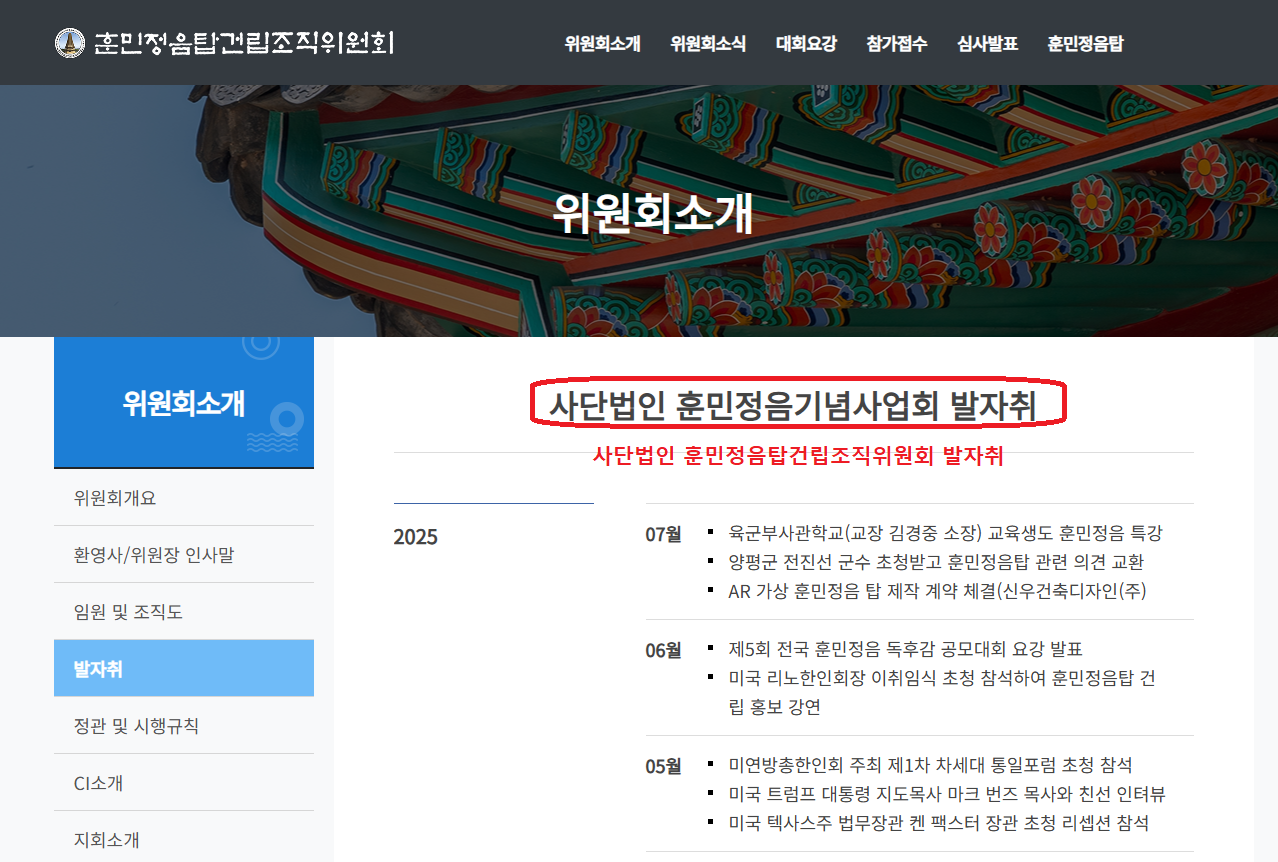Click the 훈민정음탑건립조직위원회 site title
The width and height of the screenshot is (1278, 862).
pos(243,43)
